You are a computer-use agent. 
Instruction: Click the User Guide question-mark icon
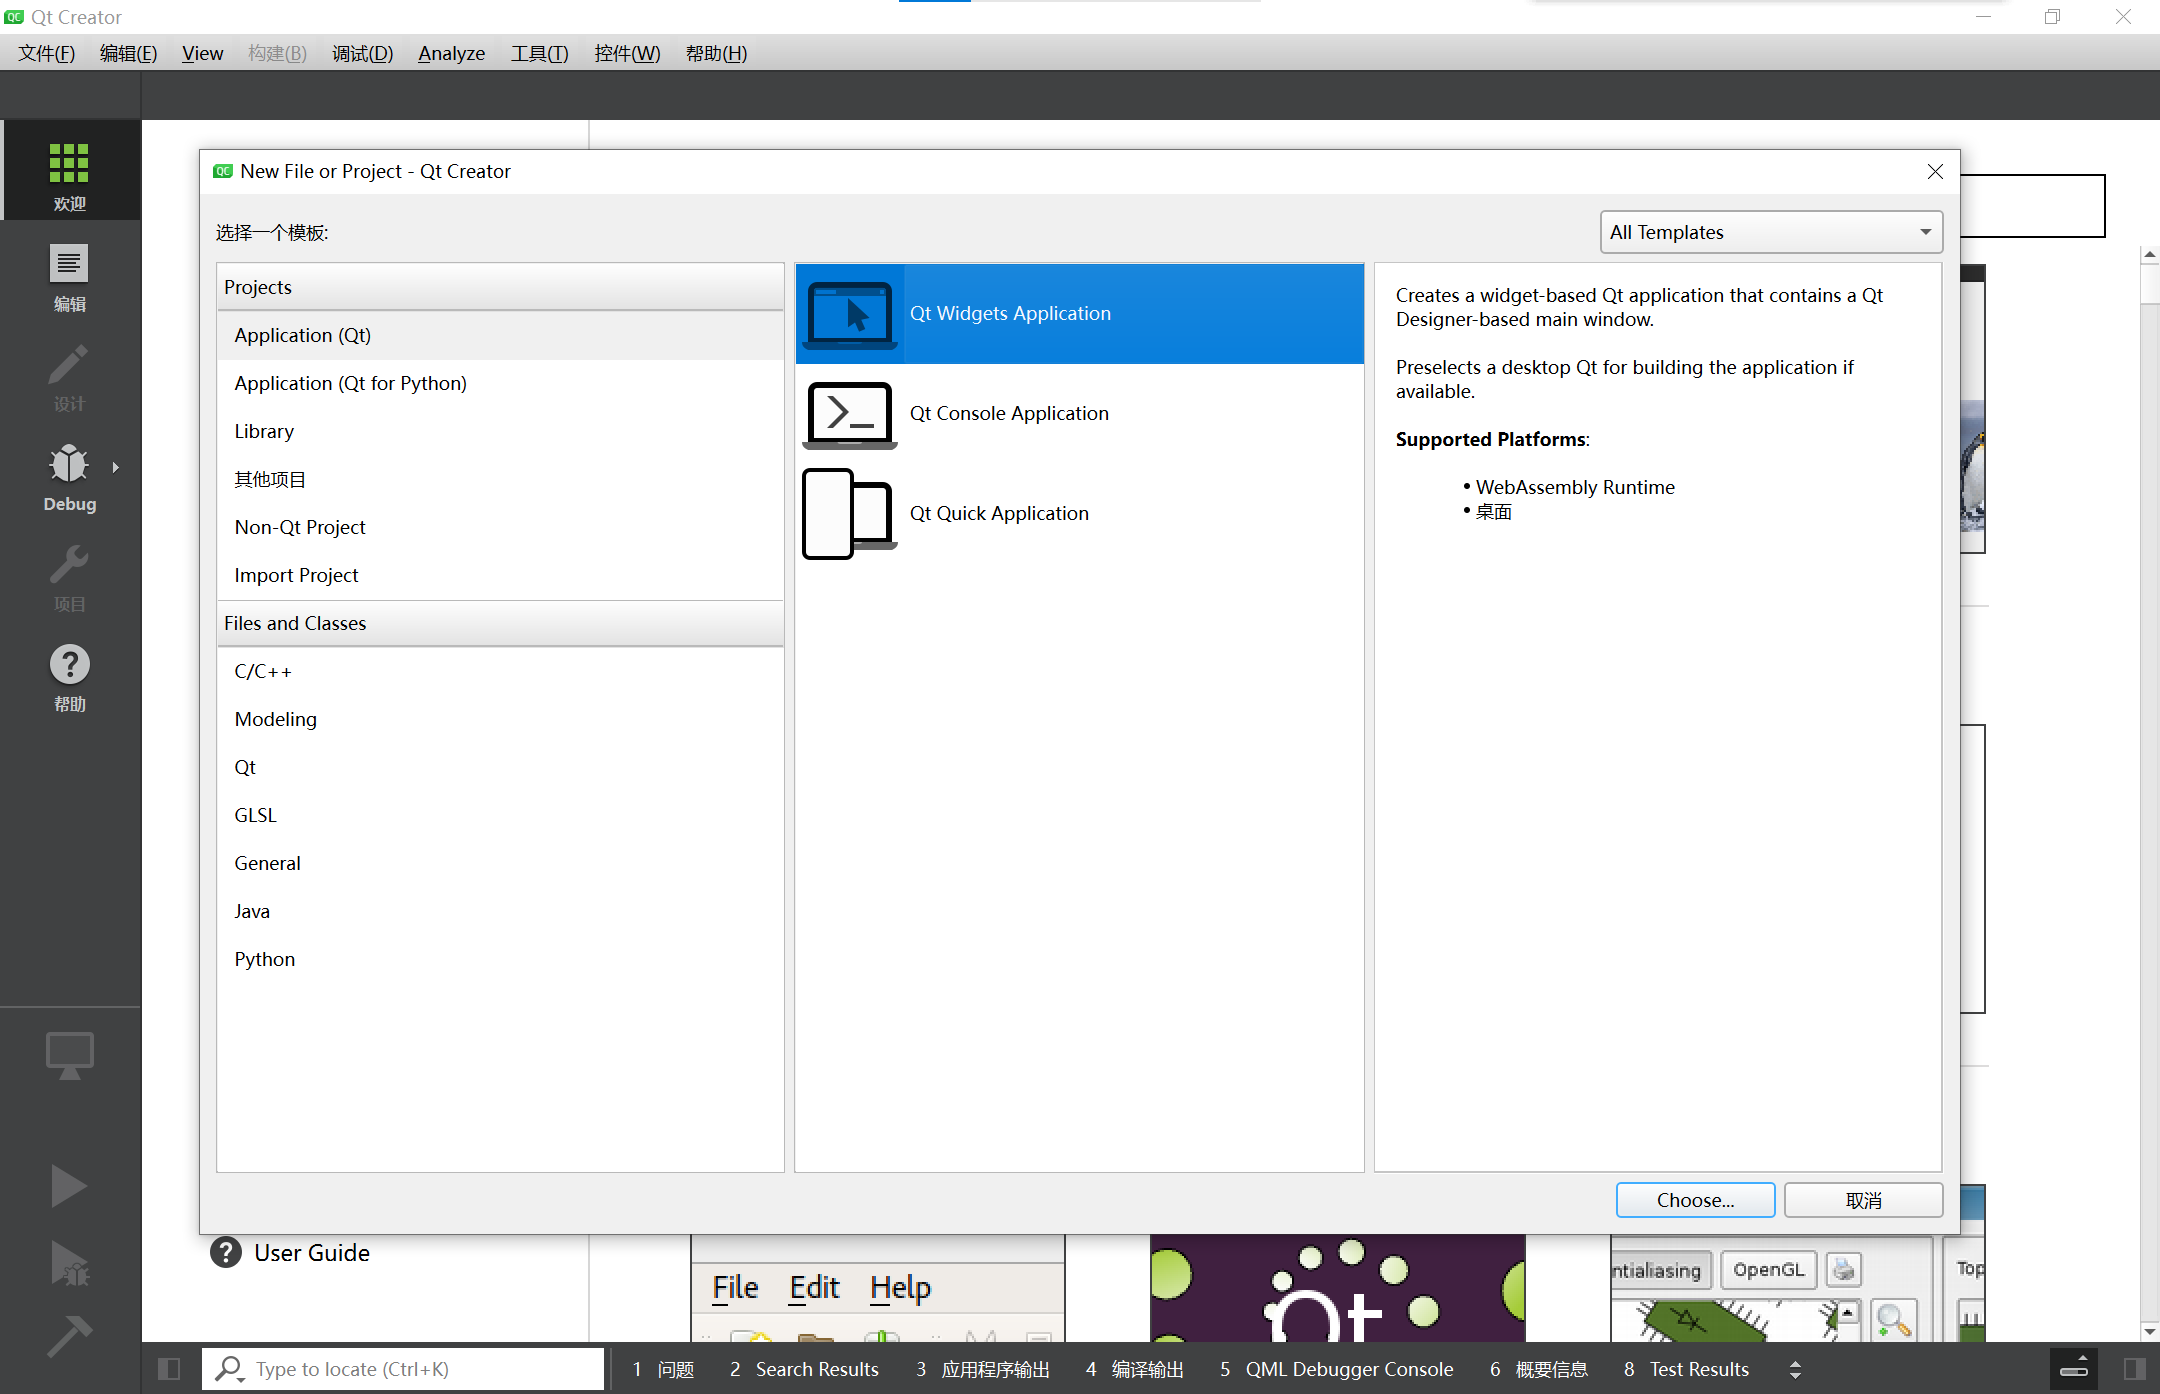(226, 1252)
